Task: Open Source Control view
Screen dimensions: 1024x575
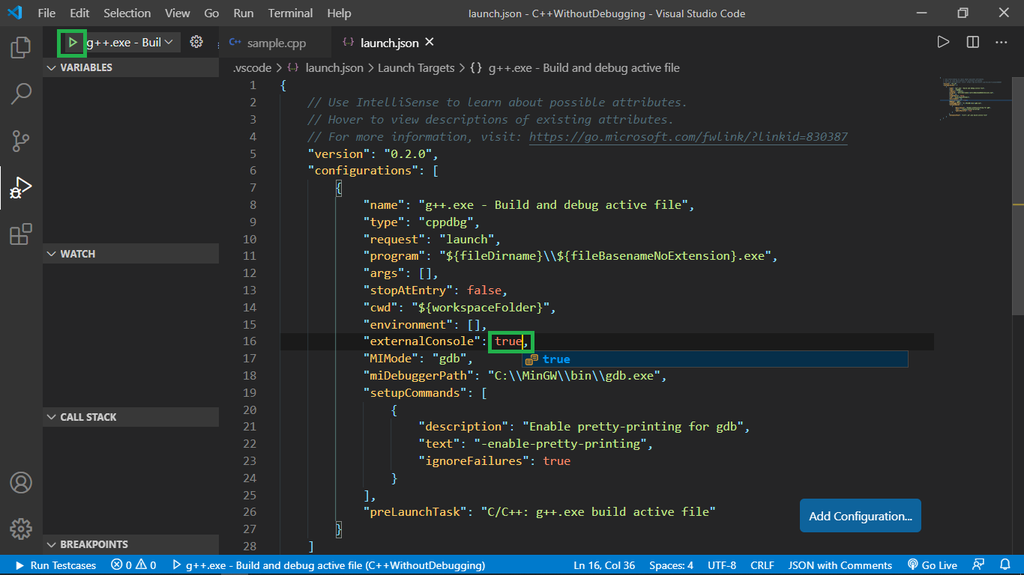Action: 21,140
